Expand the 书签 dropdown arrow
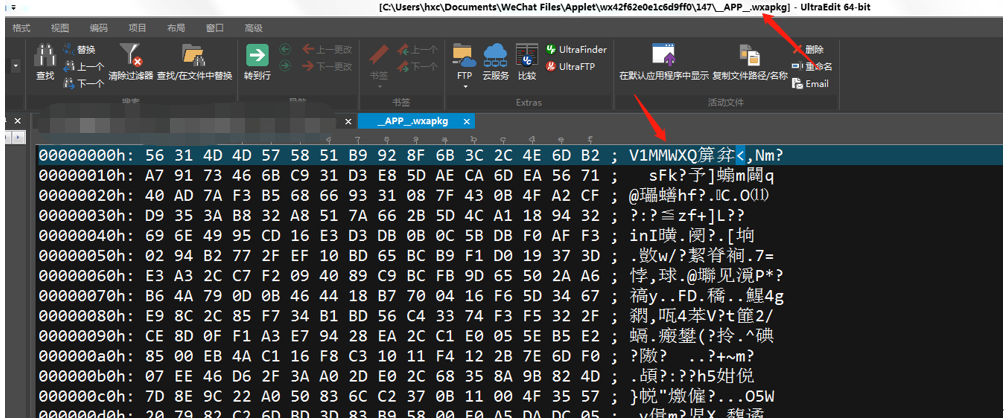Screen dimensions: 1004x419 pos(379,86)
